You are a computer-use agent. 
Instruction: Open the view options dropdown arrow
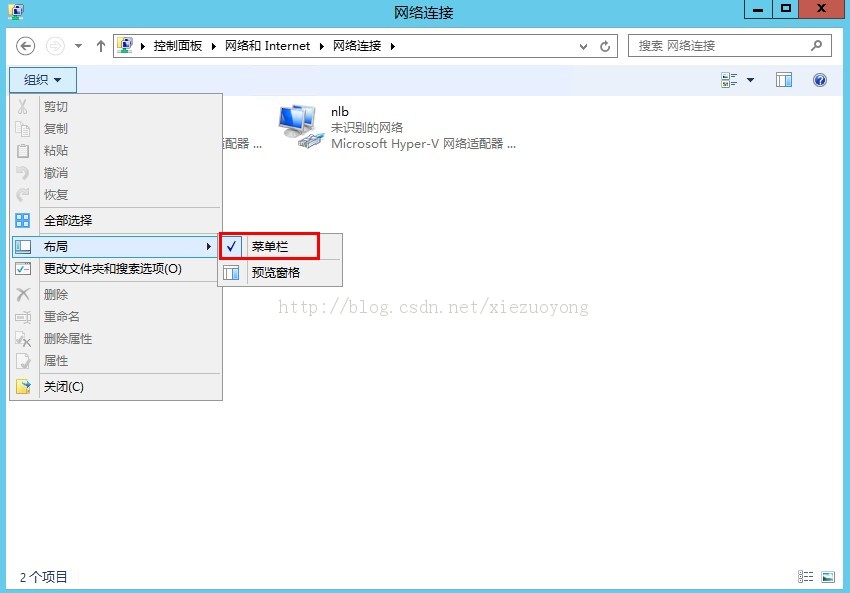coord(751,80)
